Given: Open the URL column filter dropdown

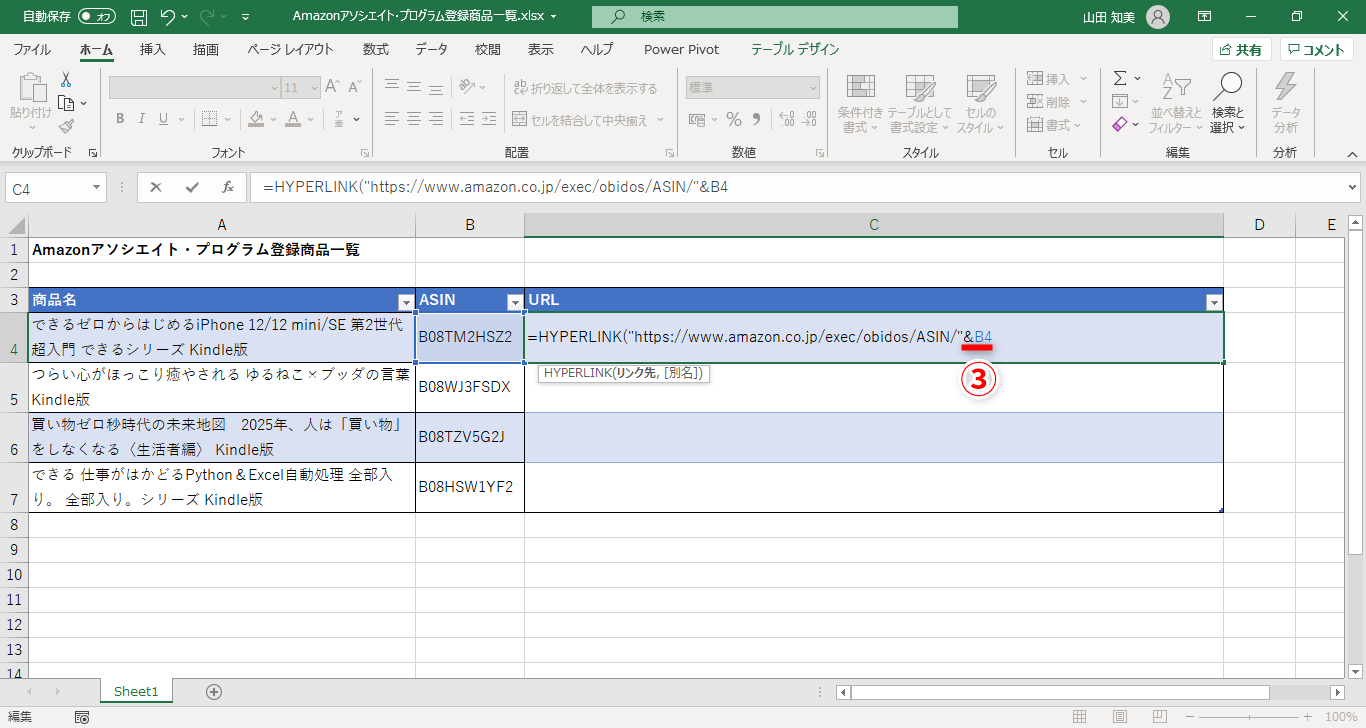Looking at the screenshot, I should 1214,302.
